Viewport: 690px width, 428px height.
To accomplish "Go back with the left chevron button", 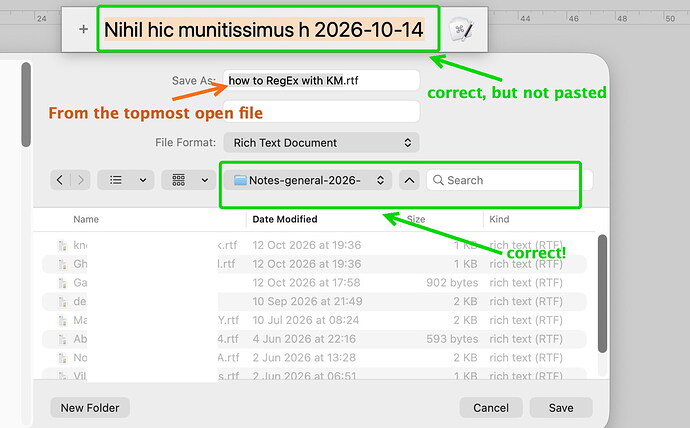I will [x=60, y=180].
